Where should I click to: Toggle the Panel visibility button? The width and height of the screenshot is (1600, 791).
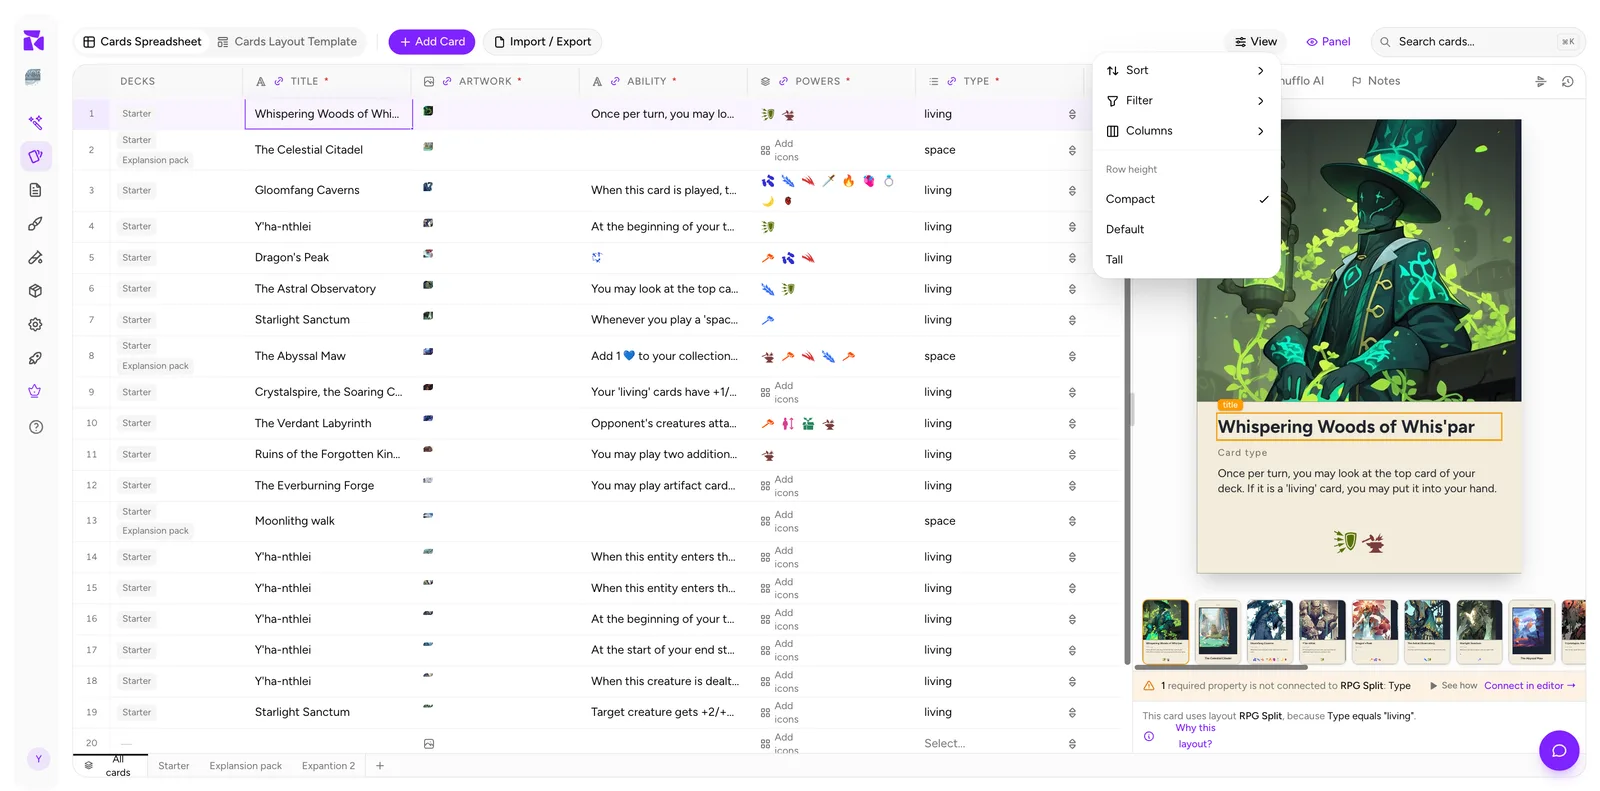(1328, 42)
